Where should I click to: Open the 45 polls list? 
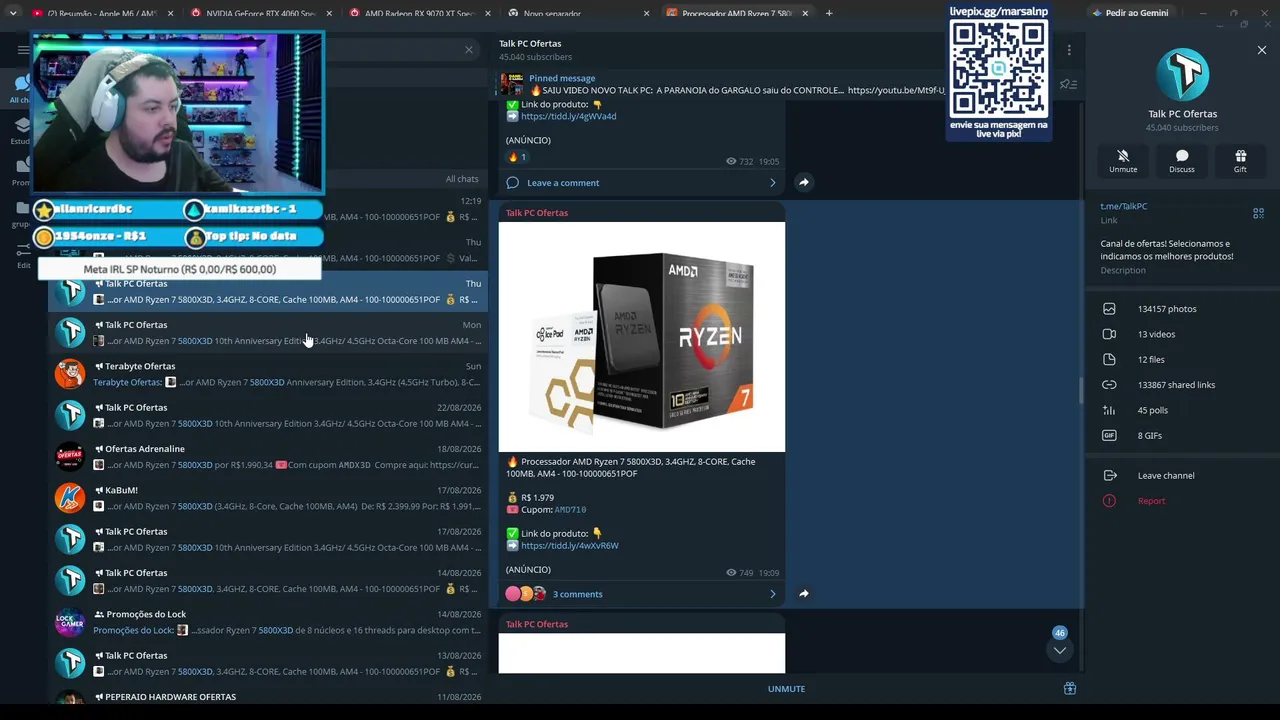coord(1181,410)
